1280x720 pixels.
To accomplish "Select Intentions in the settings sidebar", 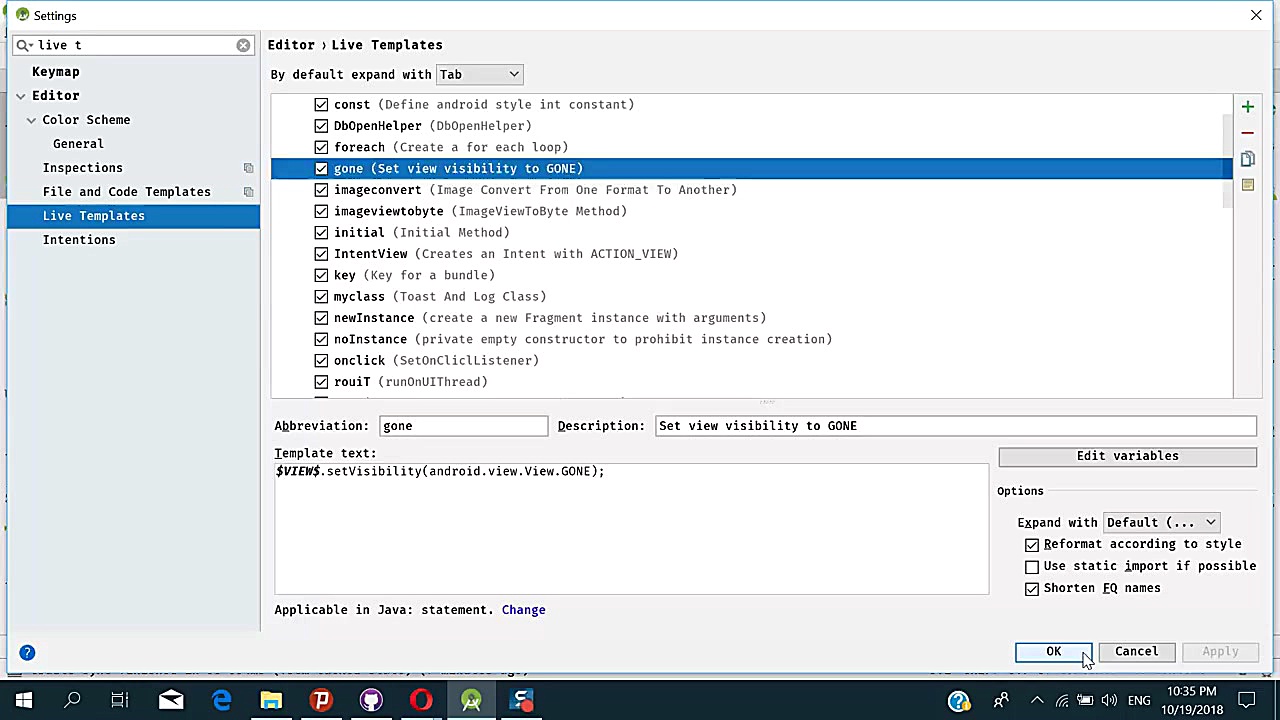I will tap(79, 239).
